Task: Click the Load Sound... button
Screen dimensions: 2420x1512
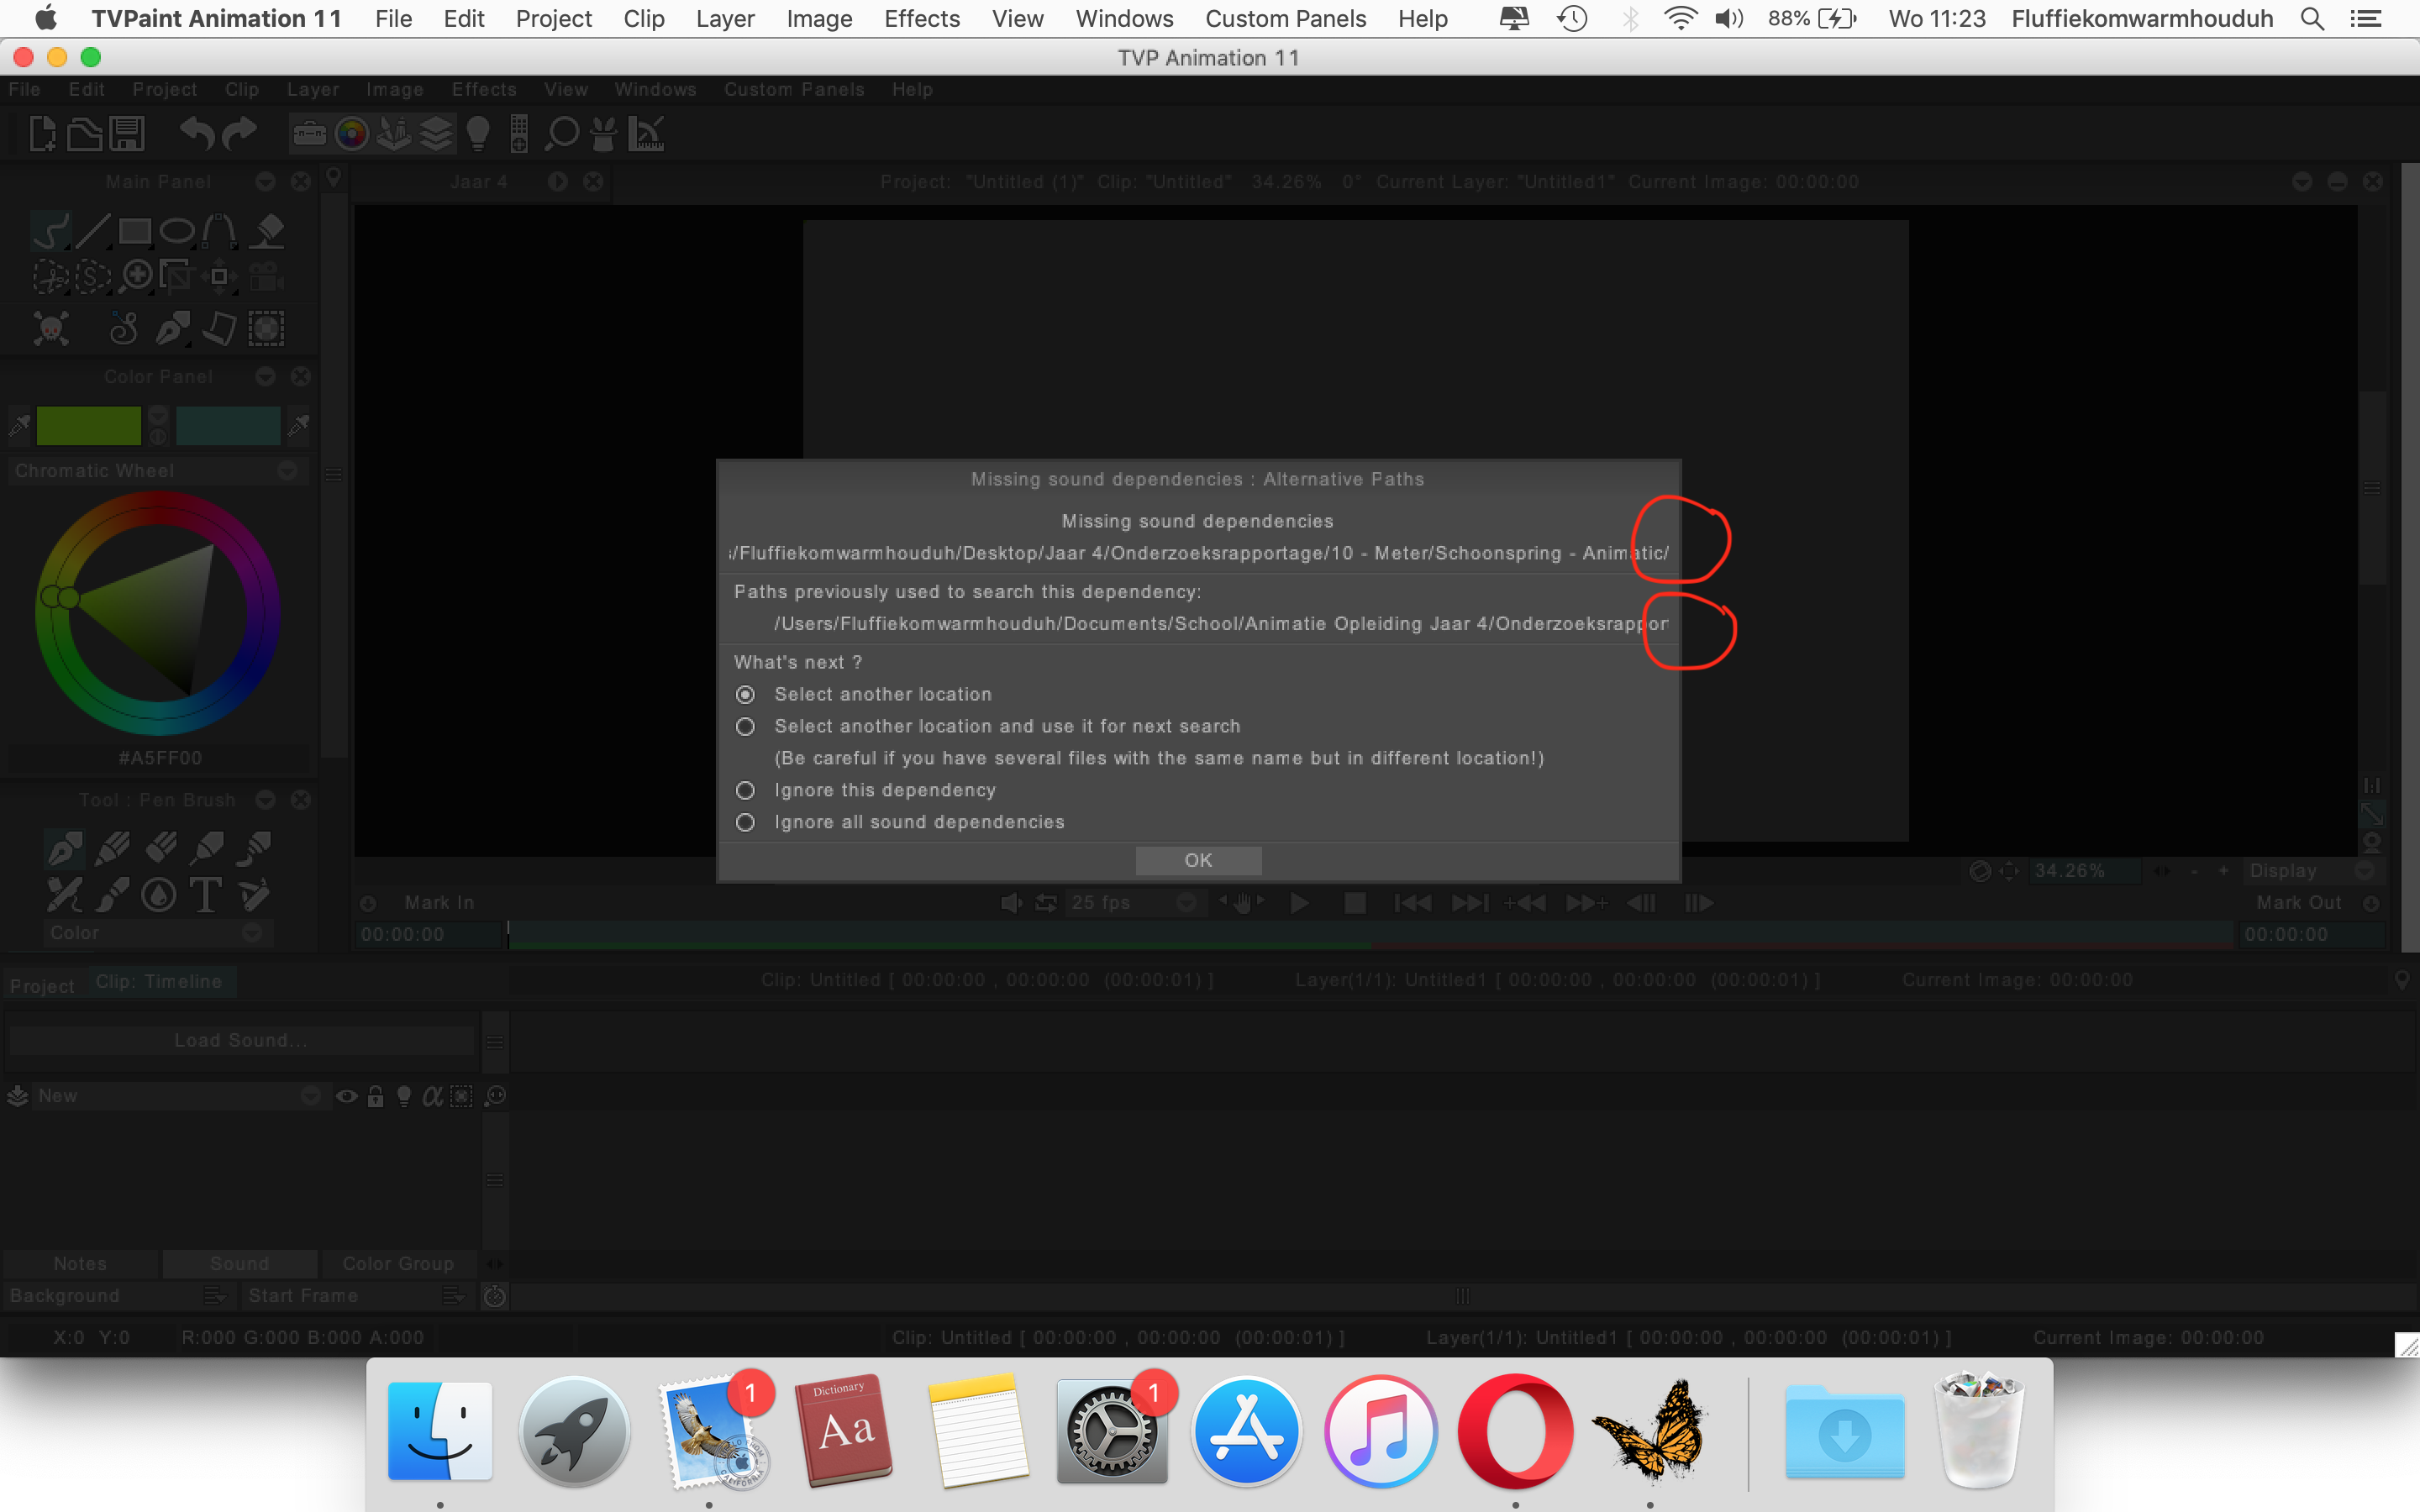Action: click(x=241, y=1040)
